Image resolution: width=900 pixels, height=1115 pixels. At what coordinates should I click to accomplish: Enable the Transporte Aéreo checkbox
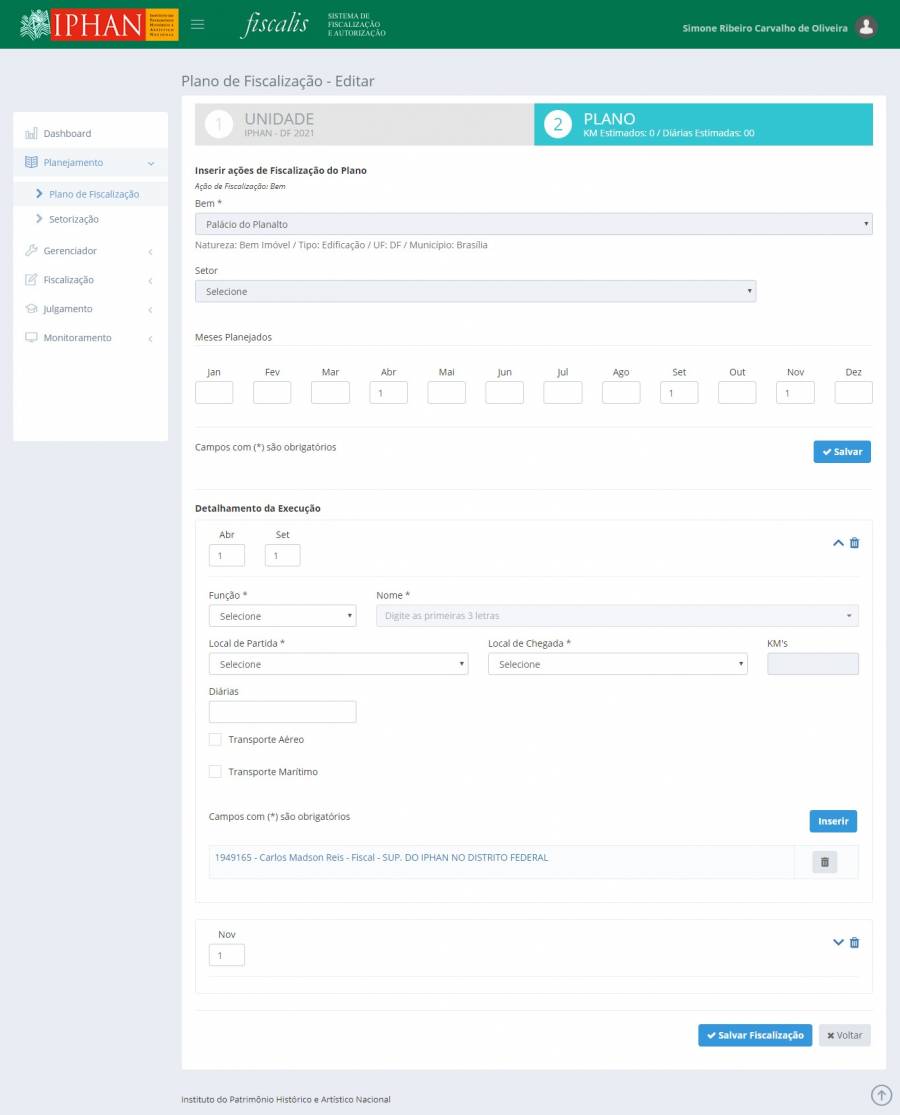click(215, 740)
